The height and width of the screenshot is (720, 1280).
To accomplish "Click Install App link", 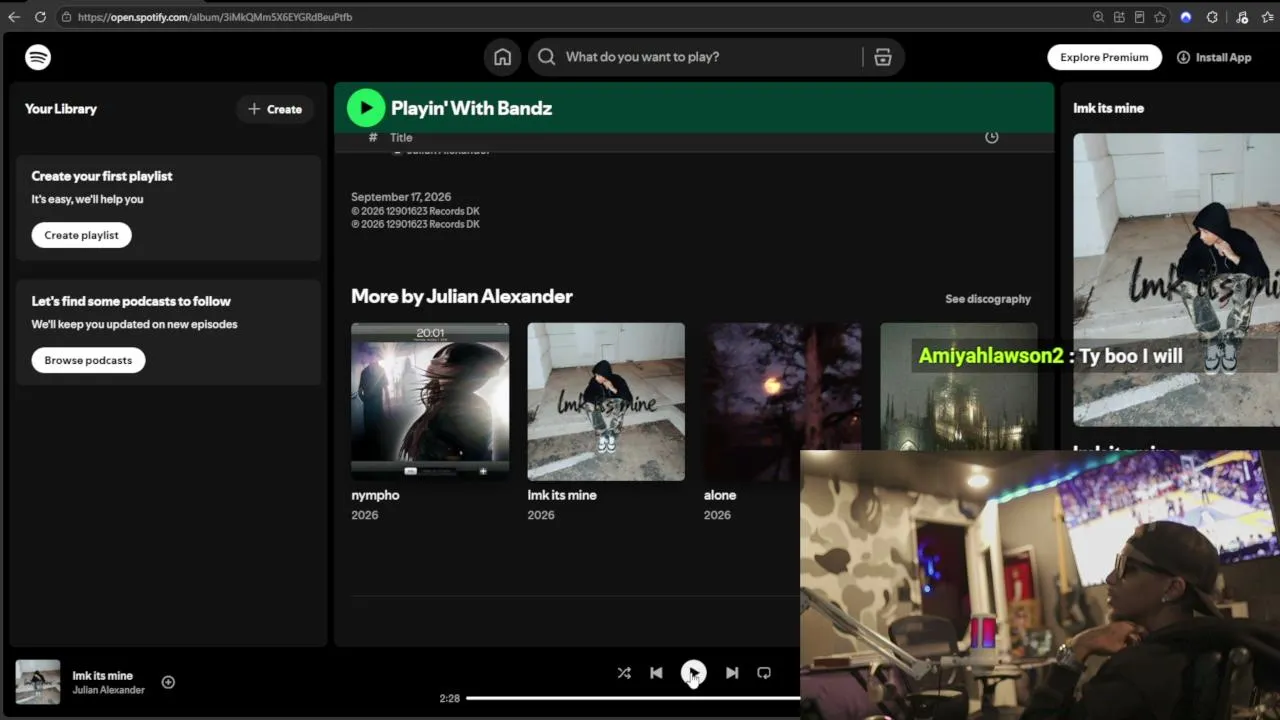I will (x=1214, y=57).
